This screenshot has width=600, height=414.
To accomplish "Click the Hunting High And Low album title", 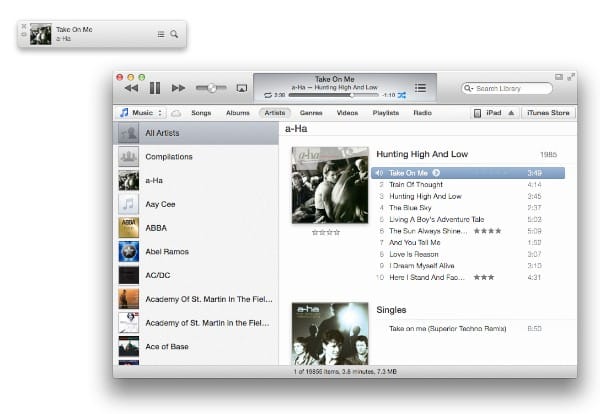I will [x=422, y=154].
